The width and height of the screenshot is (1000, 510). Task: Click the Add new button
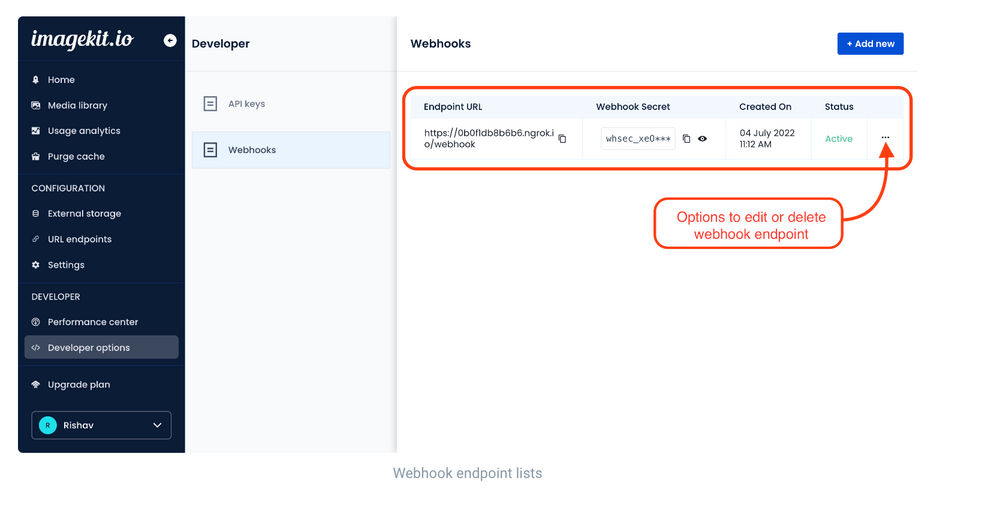(x=870, y=44)
